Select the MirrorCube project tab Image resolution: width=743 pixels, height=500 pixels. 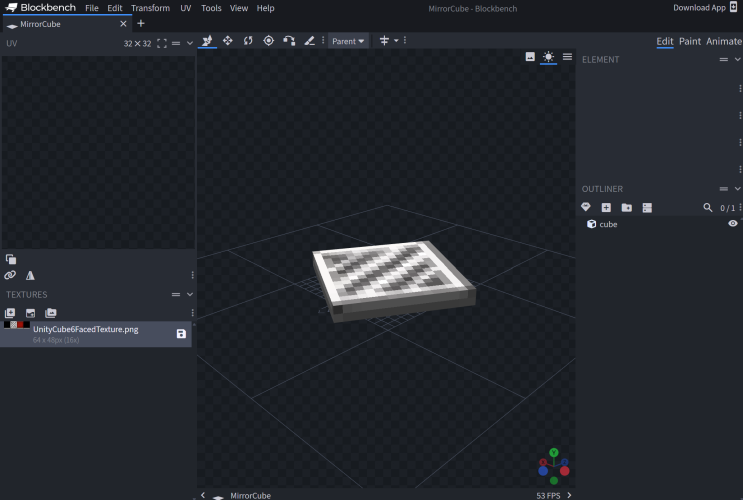66,24
